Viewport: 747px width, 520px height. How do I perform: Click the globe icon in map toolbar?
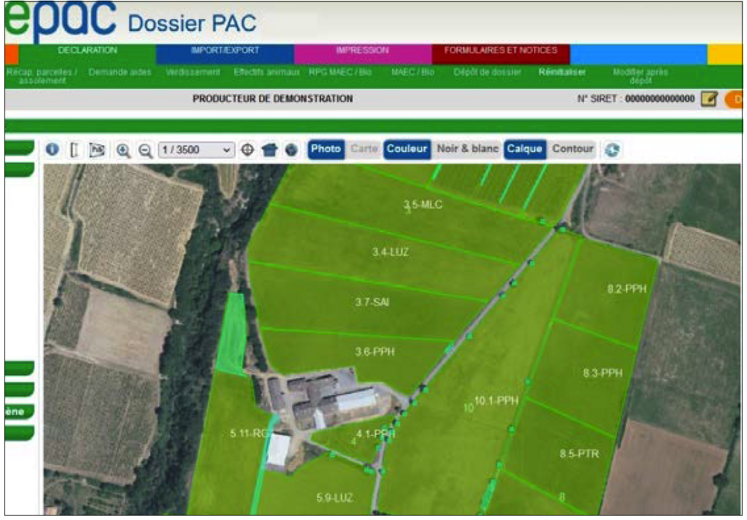point(290,150)
